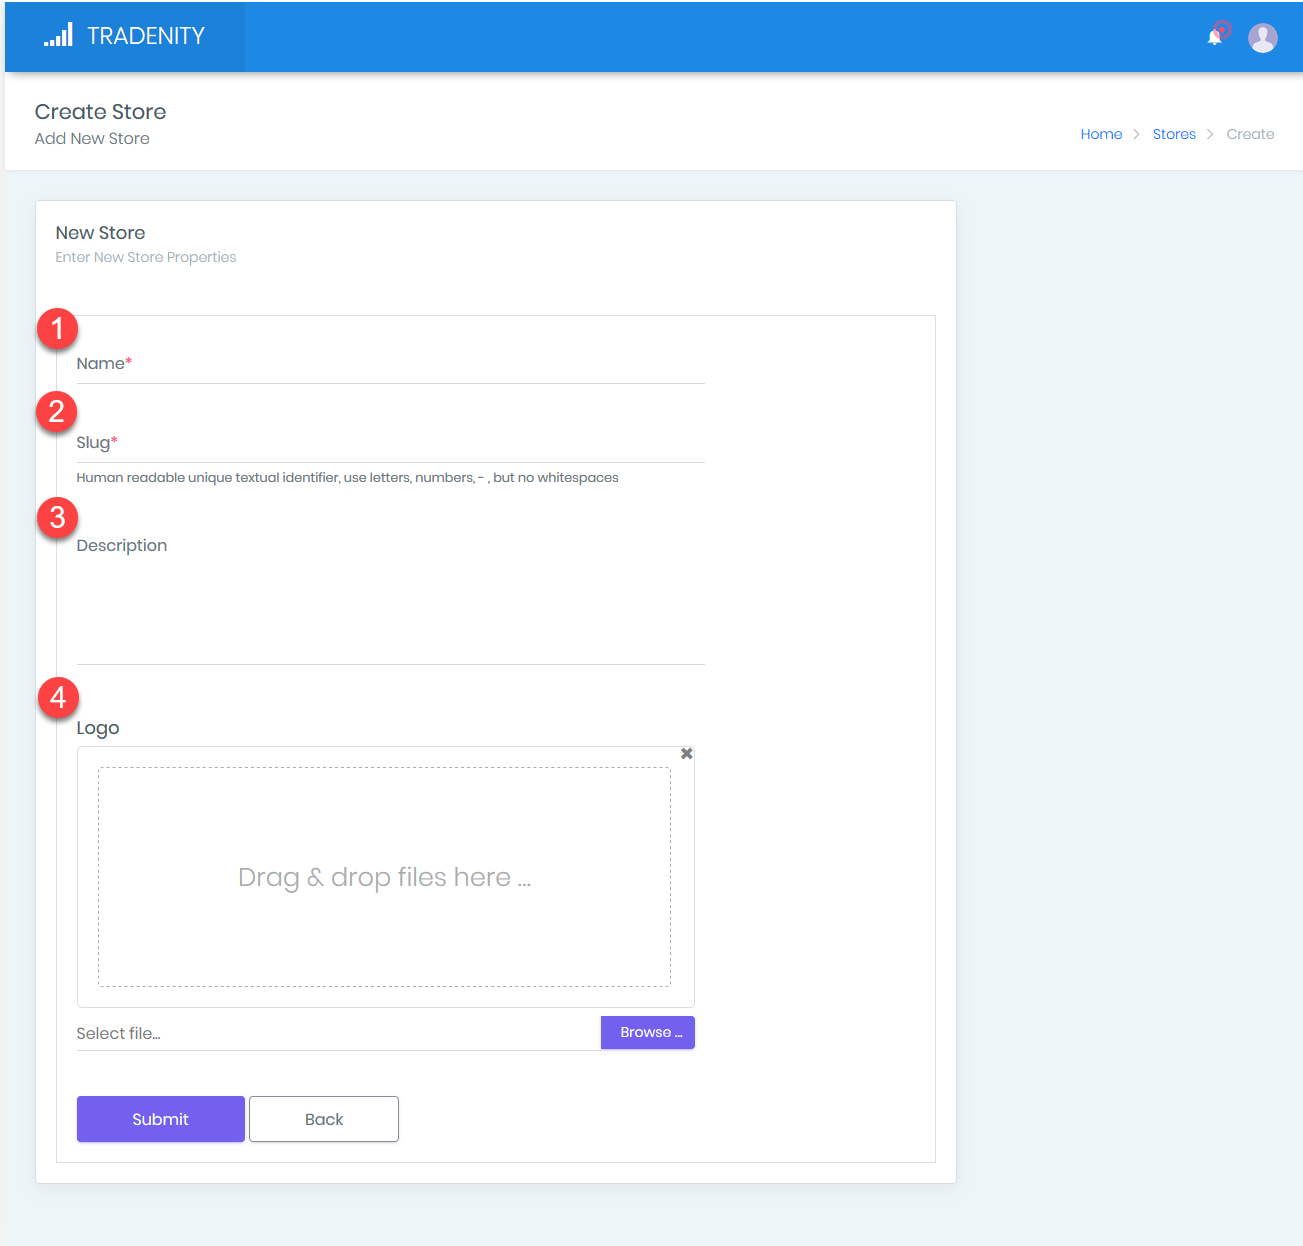Click 'Enter New Store Properties' text
1303x1246 pixels.
pos(146,257)
